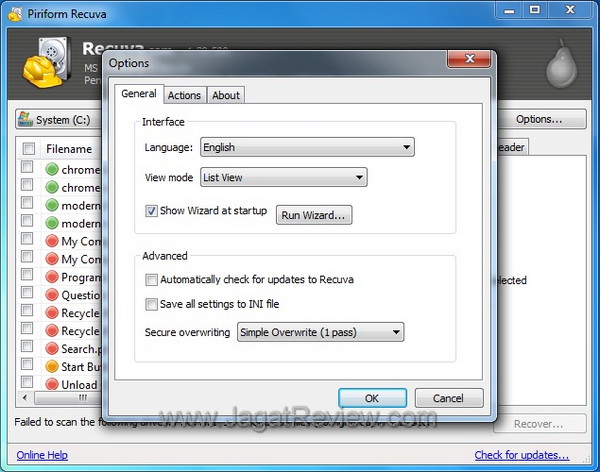Open the Online Help link
The width and height of the screenshot is (600, 472).
pyautogui.click(x=42, y=455)
